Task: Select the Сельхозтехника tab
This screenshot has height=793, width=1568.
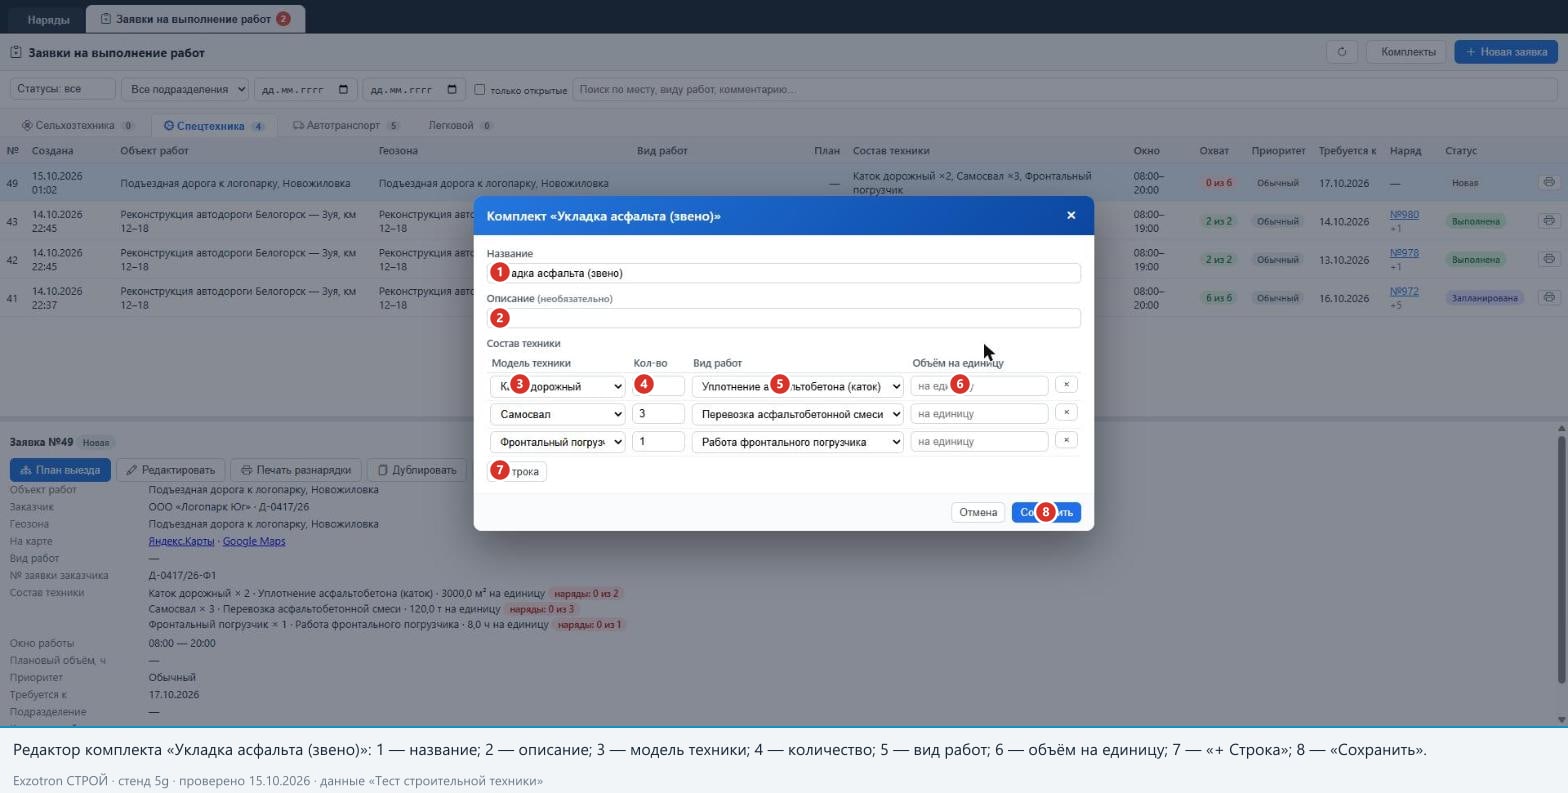Action: [x=78, y=126]
